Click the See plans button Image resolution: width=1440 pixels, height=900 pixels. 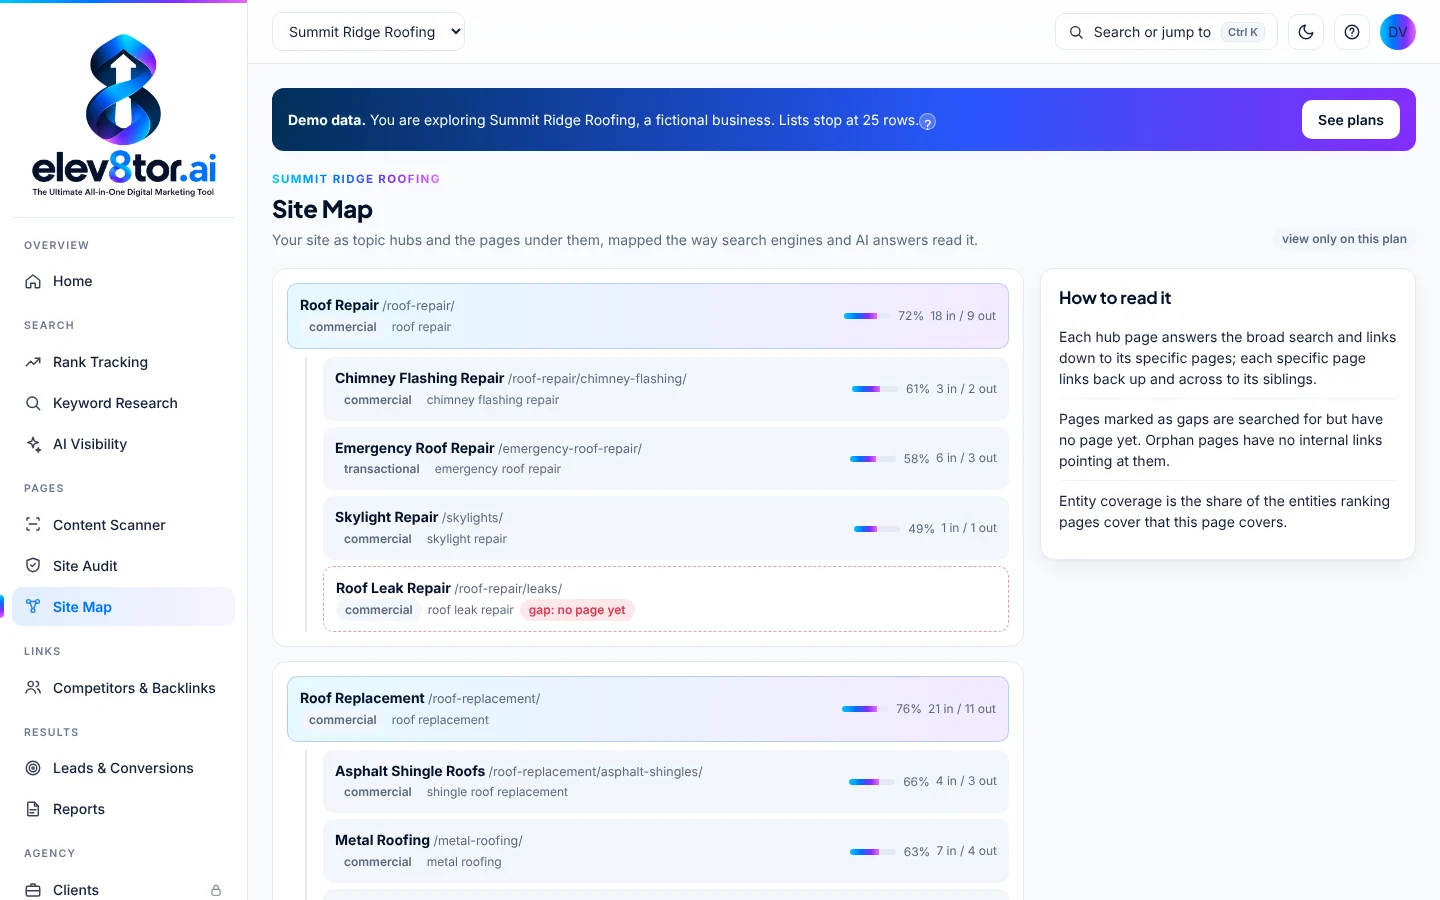click(x=1351, y=120)
